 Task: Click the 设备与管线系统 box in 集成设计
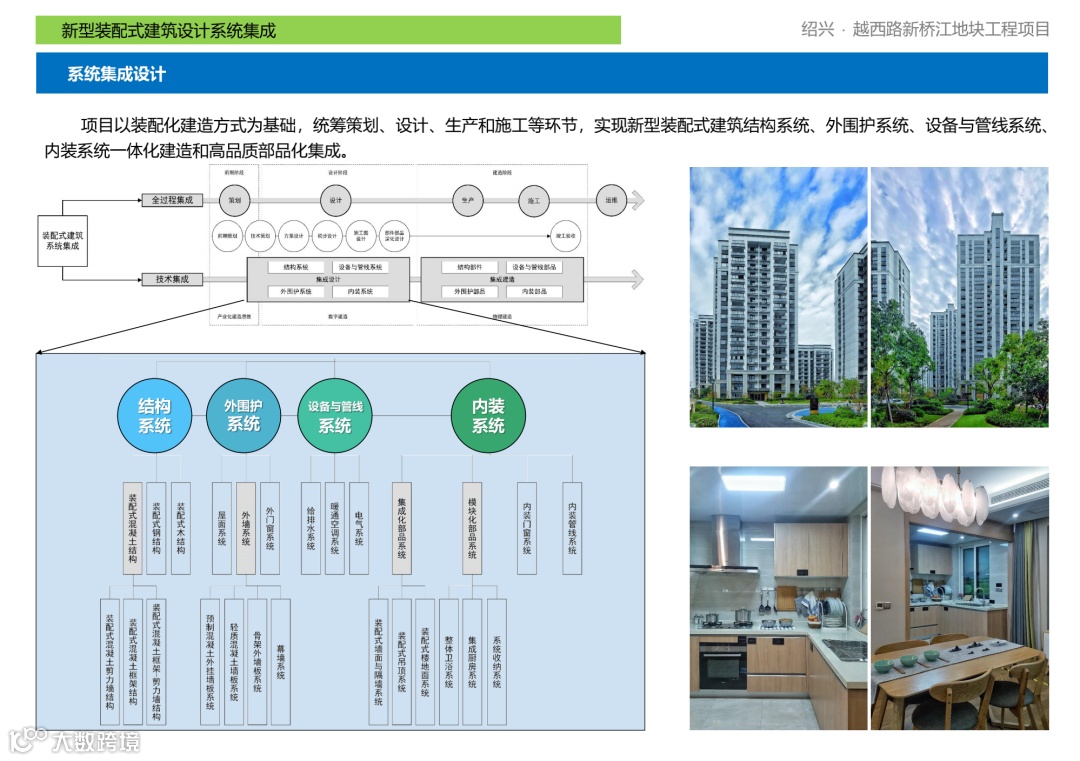tap(360, 267)
